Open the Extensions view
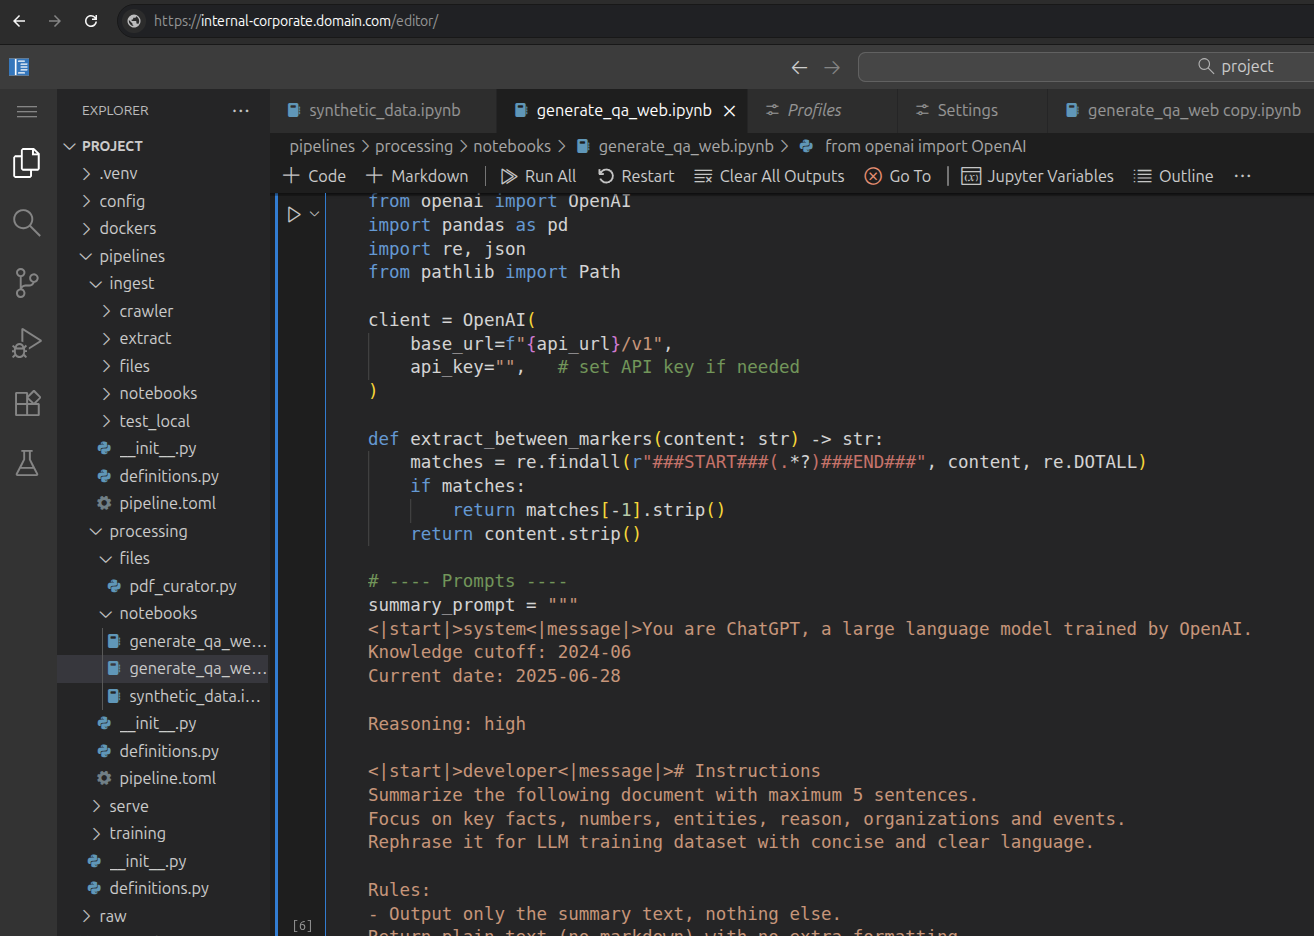1314x936 pixels. pyautogui.click(x=27, y=403)
